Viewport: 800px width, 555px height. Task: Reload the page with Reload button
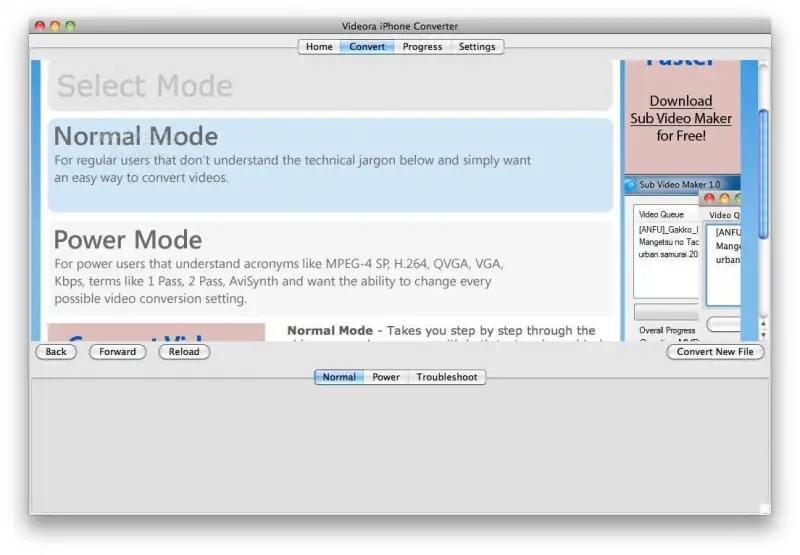coord(184,351)
